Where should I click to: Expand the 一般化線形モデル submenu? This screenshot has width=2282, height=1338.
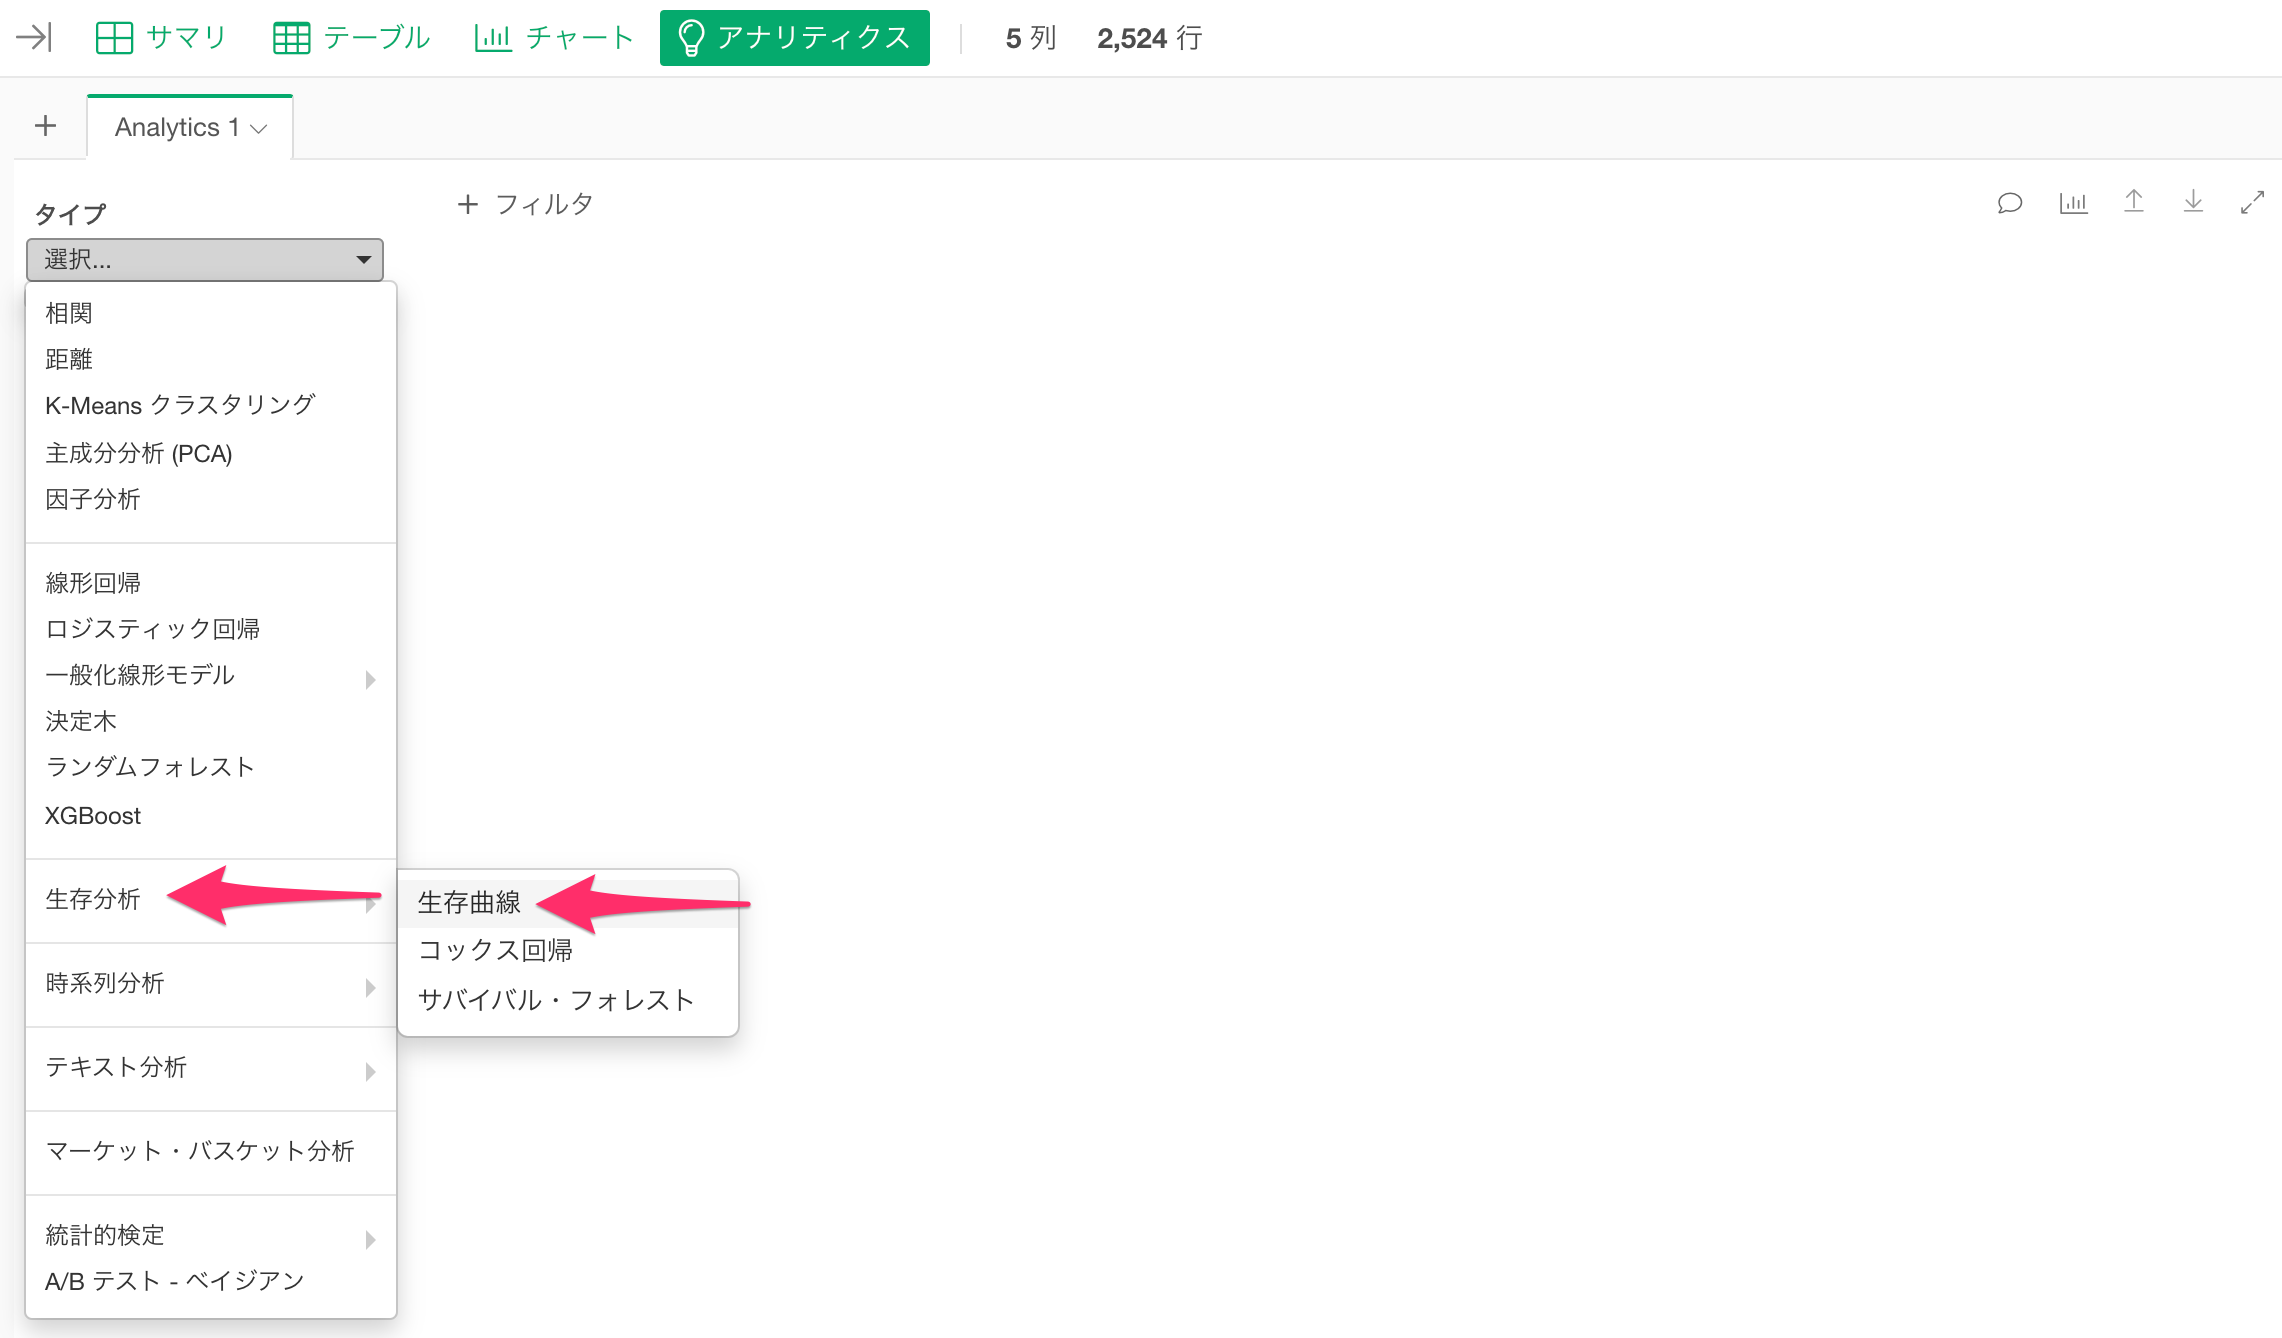(x=211, y=676)
